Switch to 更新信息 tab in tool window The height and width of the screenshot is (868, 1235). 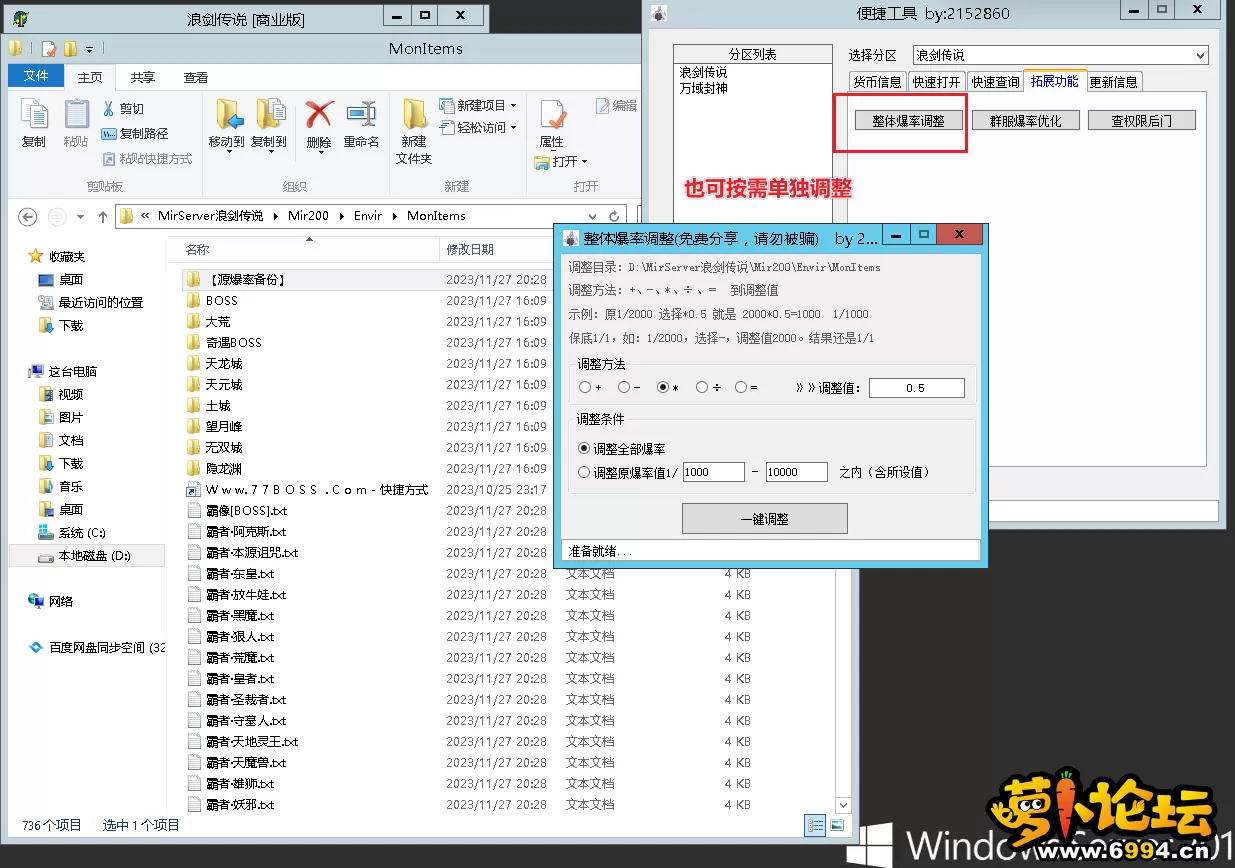click(1113, 82)
